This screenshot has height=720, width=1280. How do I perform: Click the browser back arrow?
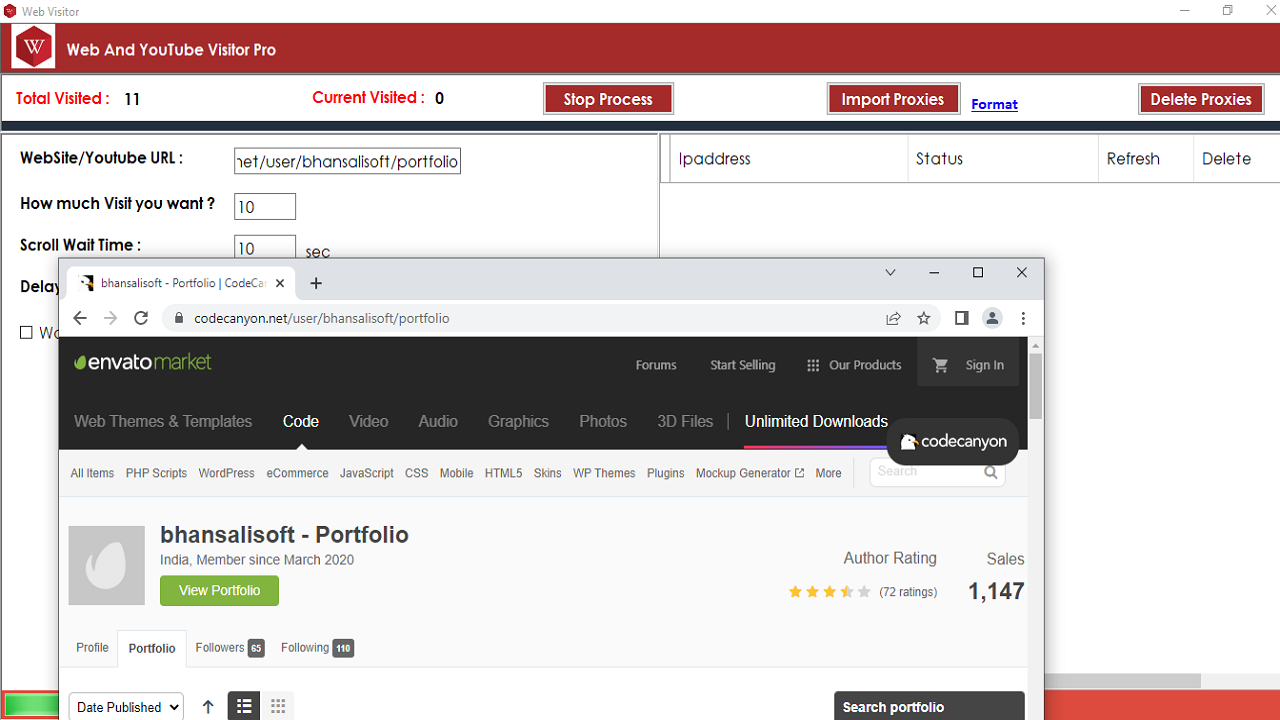[x=80, y=318]
